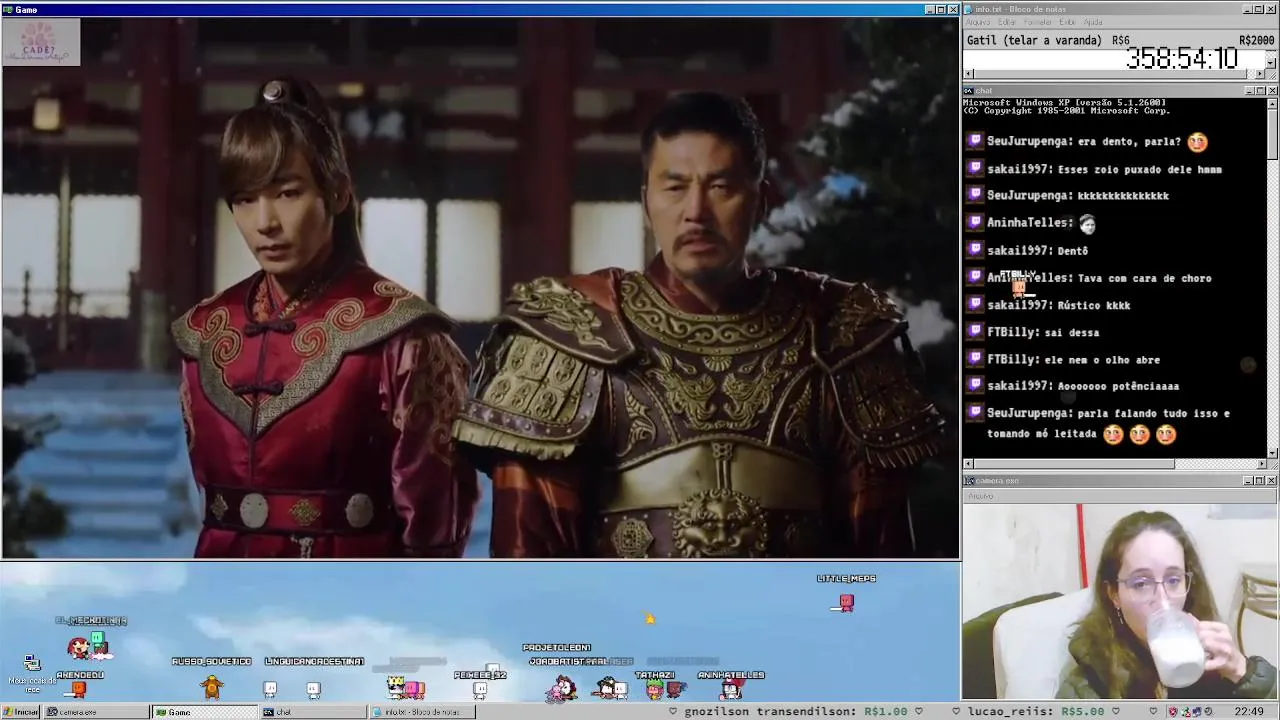The height and width of the screenshot is (720, 1280).
Task: Click sakai1997 username on 'Dentô' message
Action: 1019,251
